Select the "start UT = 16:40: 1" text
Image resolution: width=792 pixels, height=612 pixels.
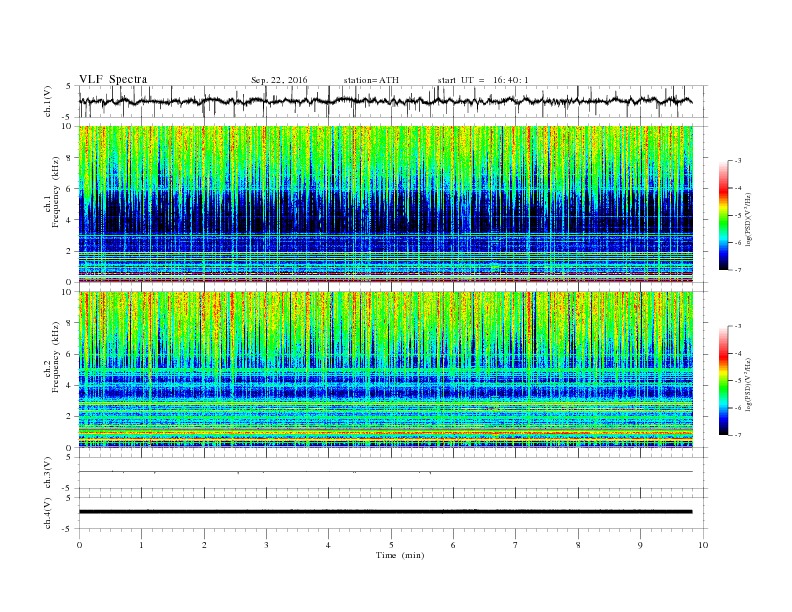pyautogui.click(x=483, y=80)
